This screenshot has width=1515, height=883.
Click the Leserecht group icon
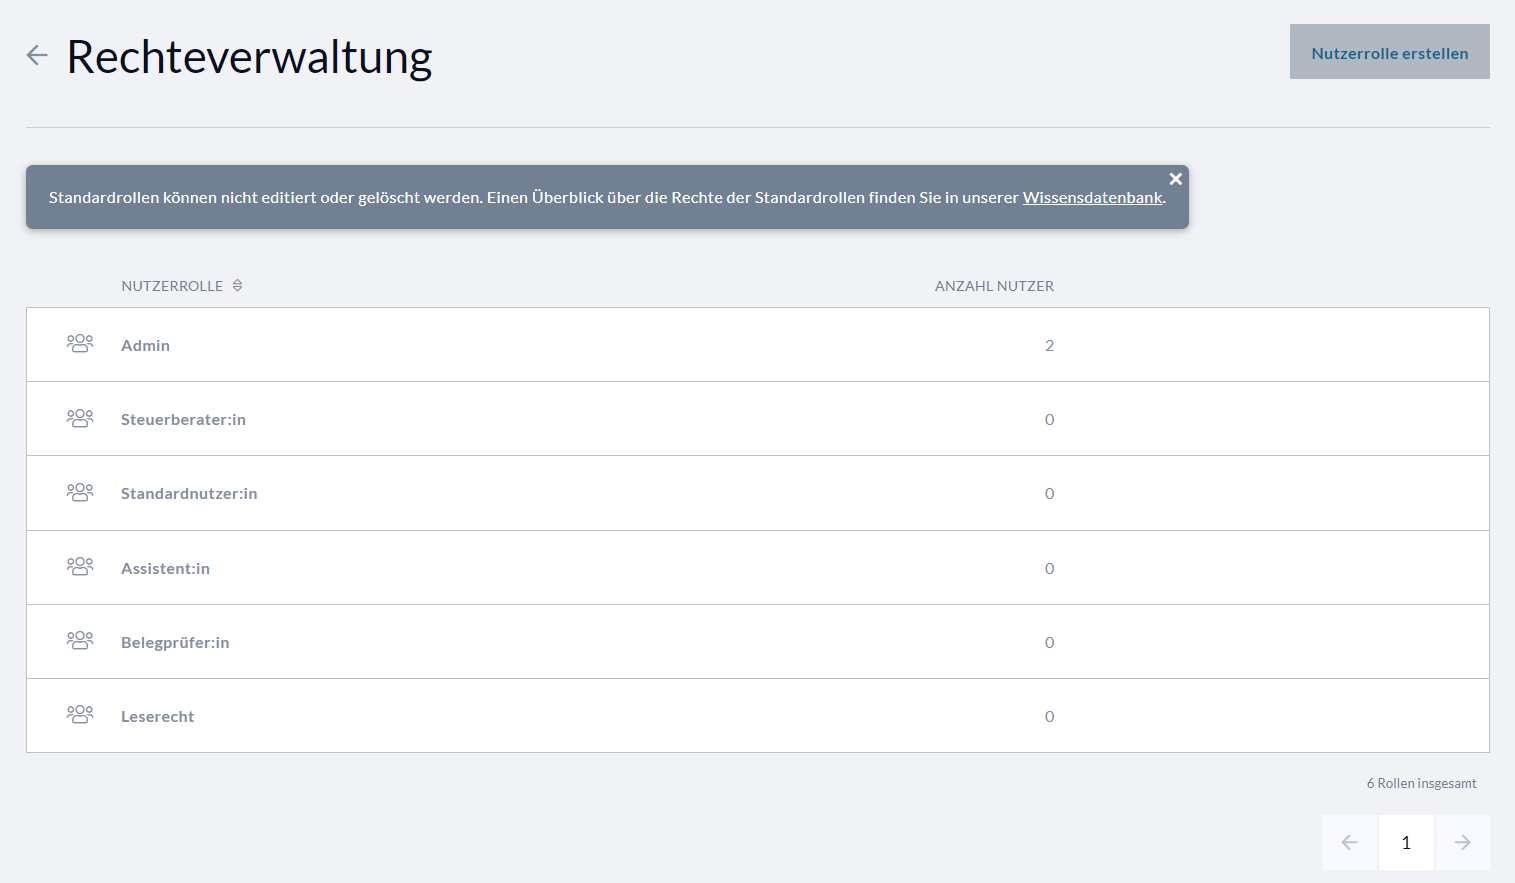[x=80, y=716]
